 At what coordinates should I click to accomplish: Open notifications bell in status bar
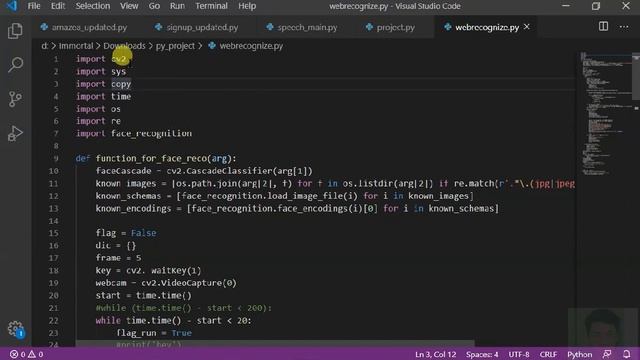click(x=627, y=354)
